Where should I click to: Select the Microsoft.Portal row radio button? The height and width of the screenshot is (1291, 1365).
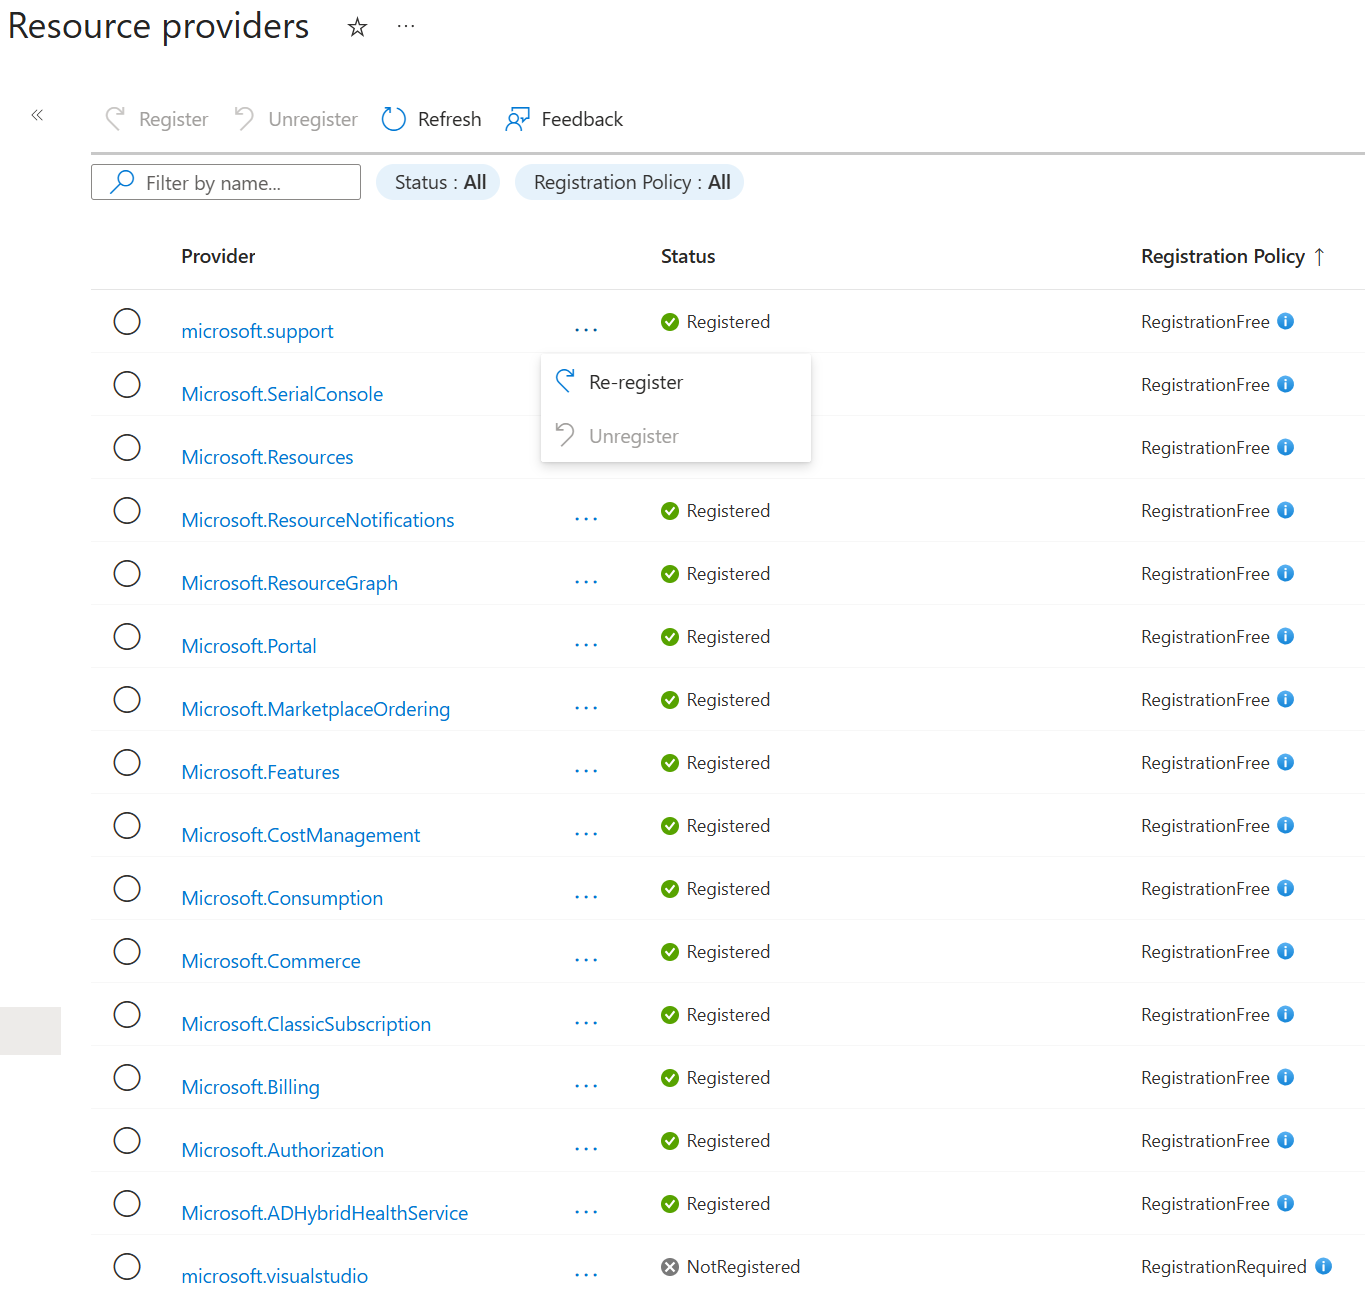click(127, 637)
